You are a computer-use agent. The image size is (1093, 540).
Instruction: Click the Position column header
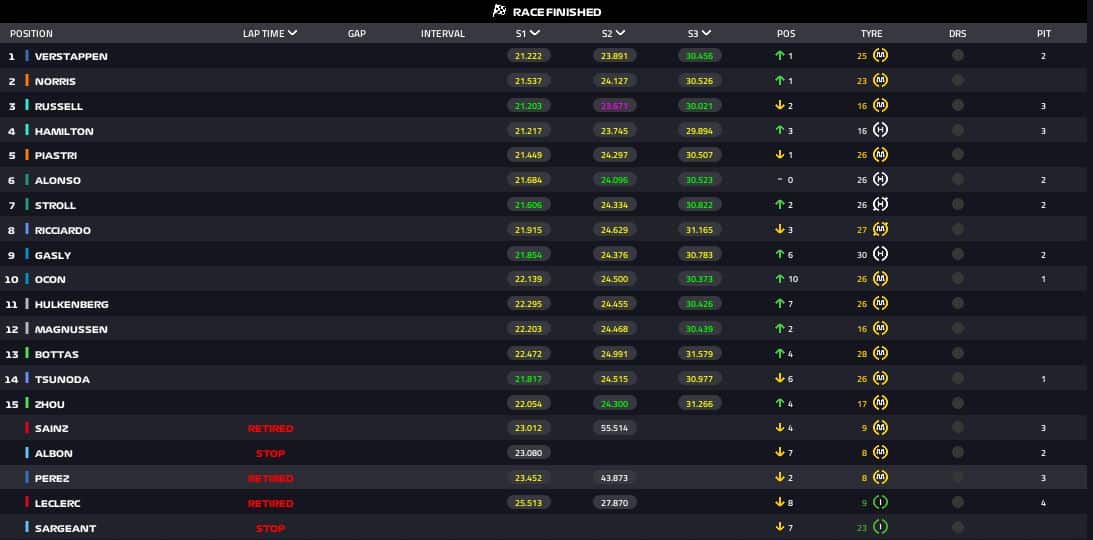[31, 33]
